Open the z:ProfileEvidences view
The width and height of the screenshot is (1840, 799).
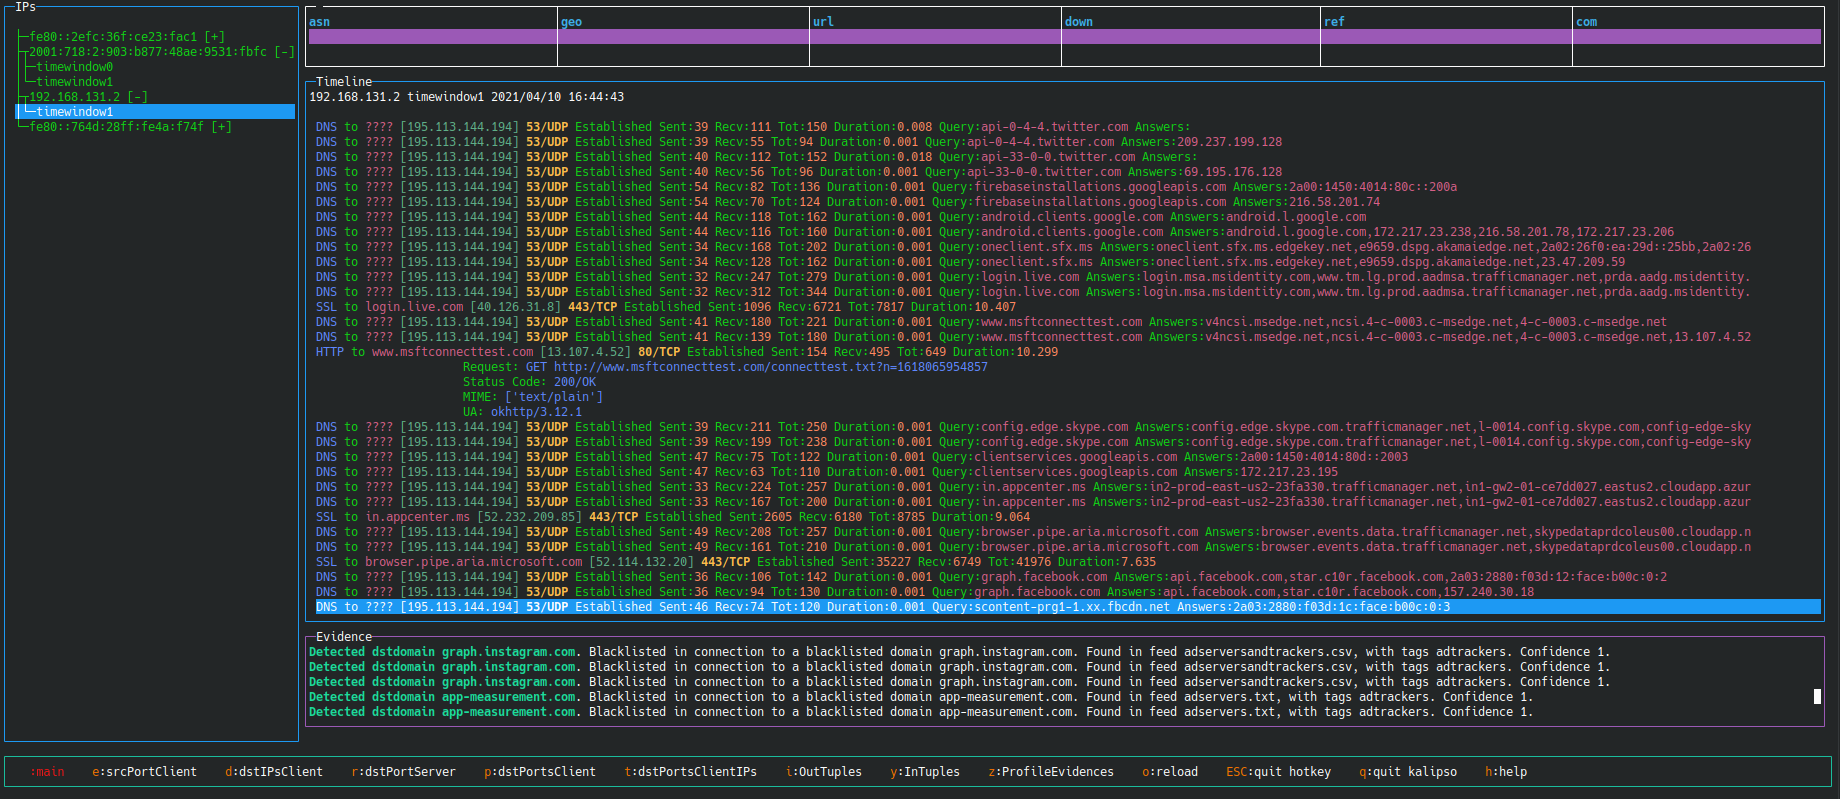point(1051,772)
